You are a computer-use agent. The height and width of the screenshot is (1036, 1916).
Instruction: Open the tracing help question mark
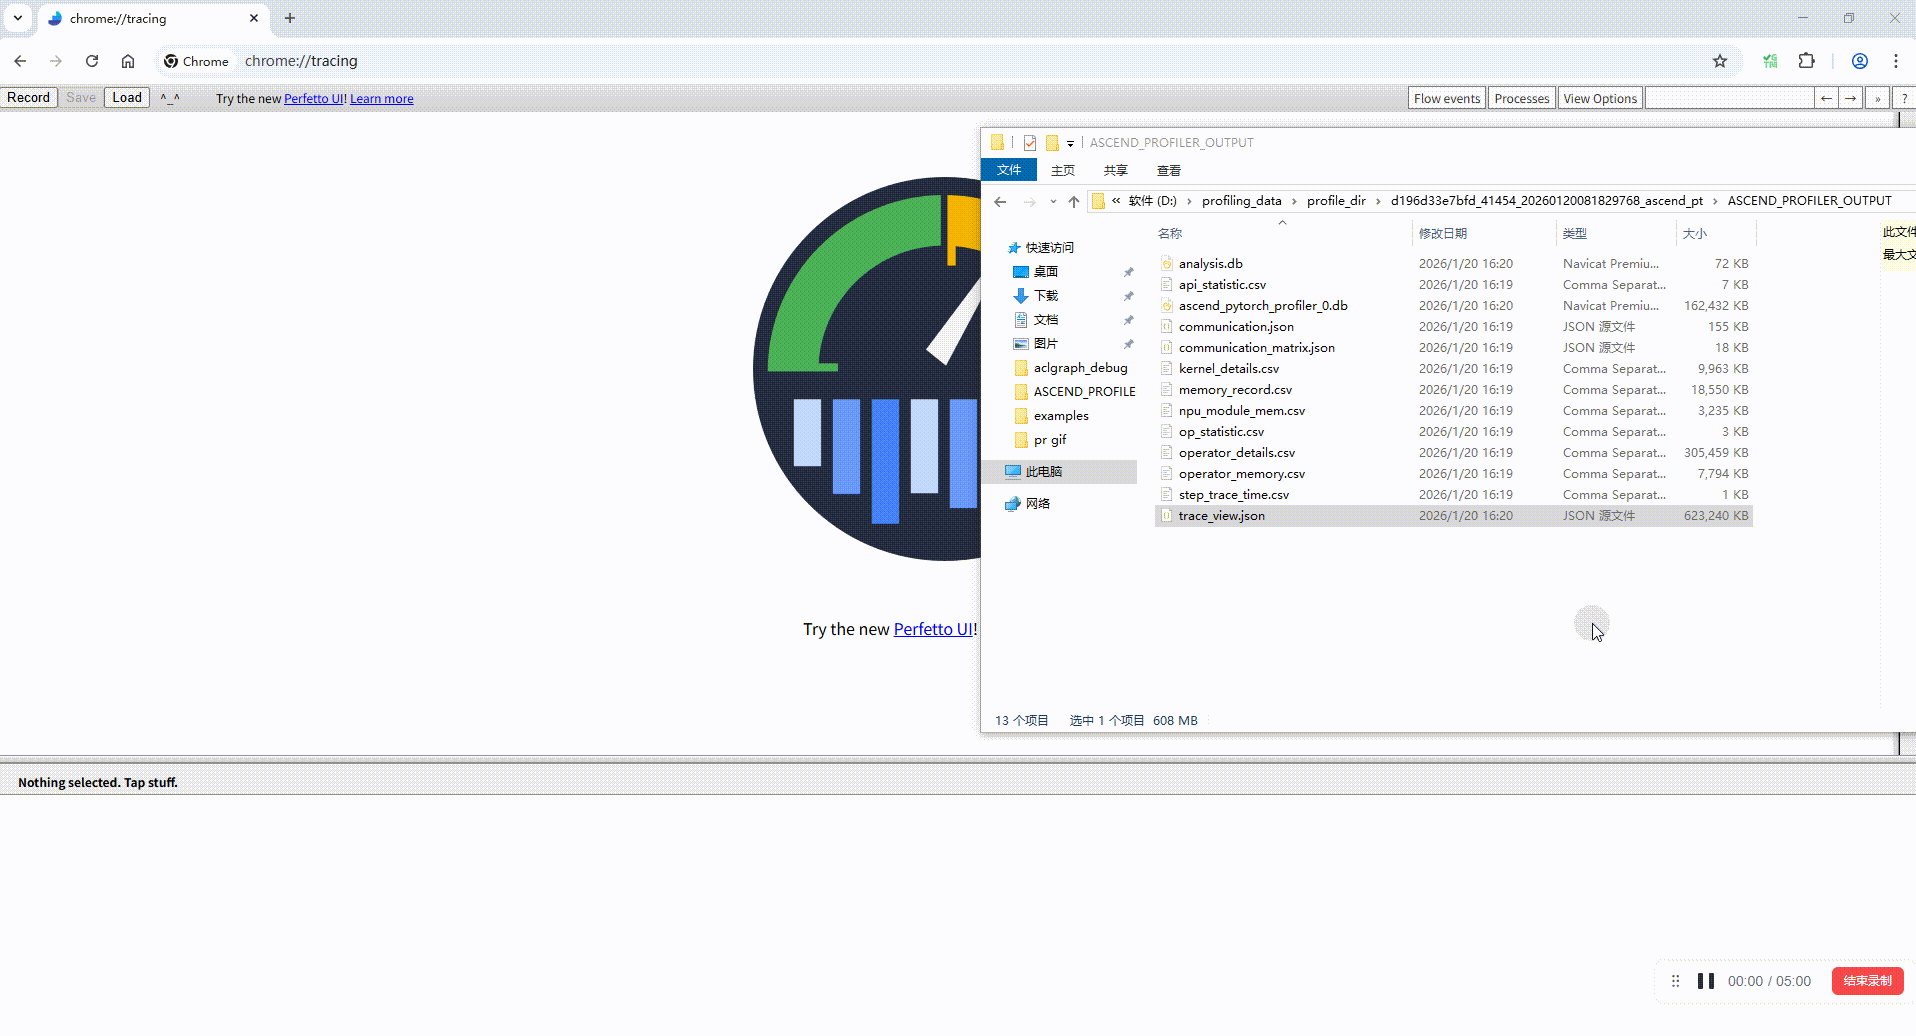1904,98
